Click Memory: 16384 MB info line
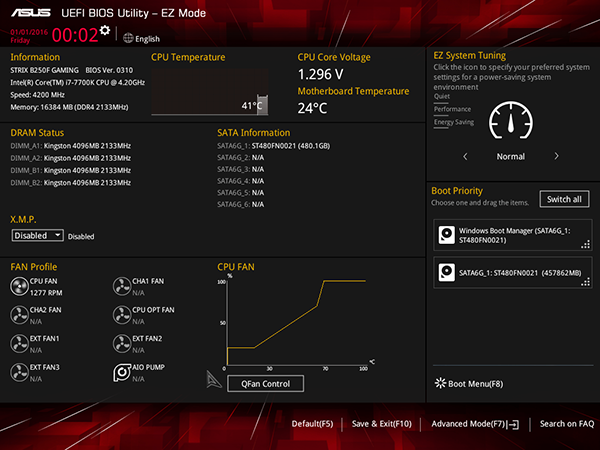The width and height of the screenshot is (600, 450). tap(69, 107)
